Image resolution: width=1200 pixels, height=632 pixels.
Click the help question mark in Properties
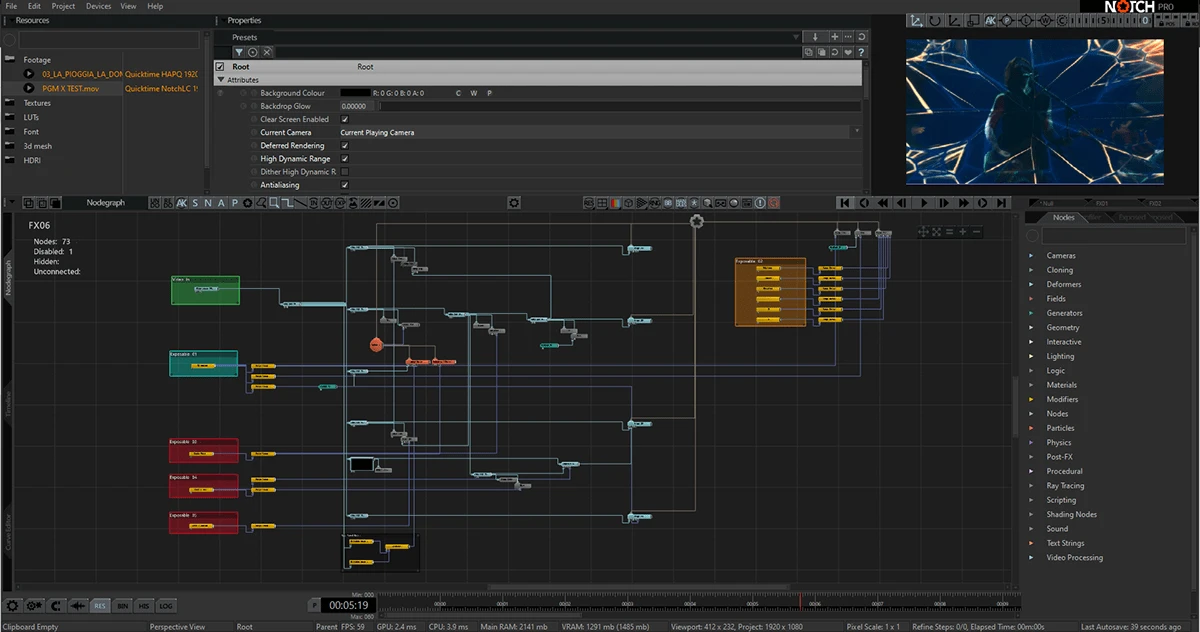coord(861,52)
